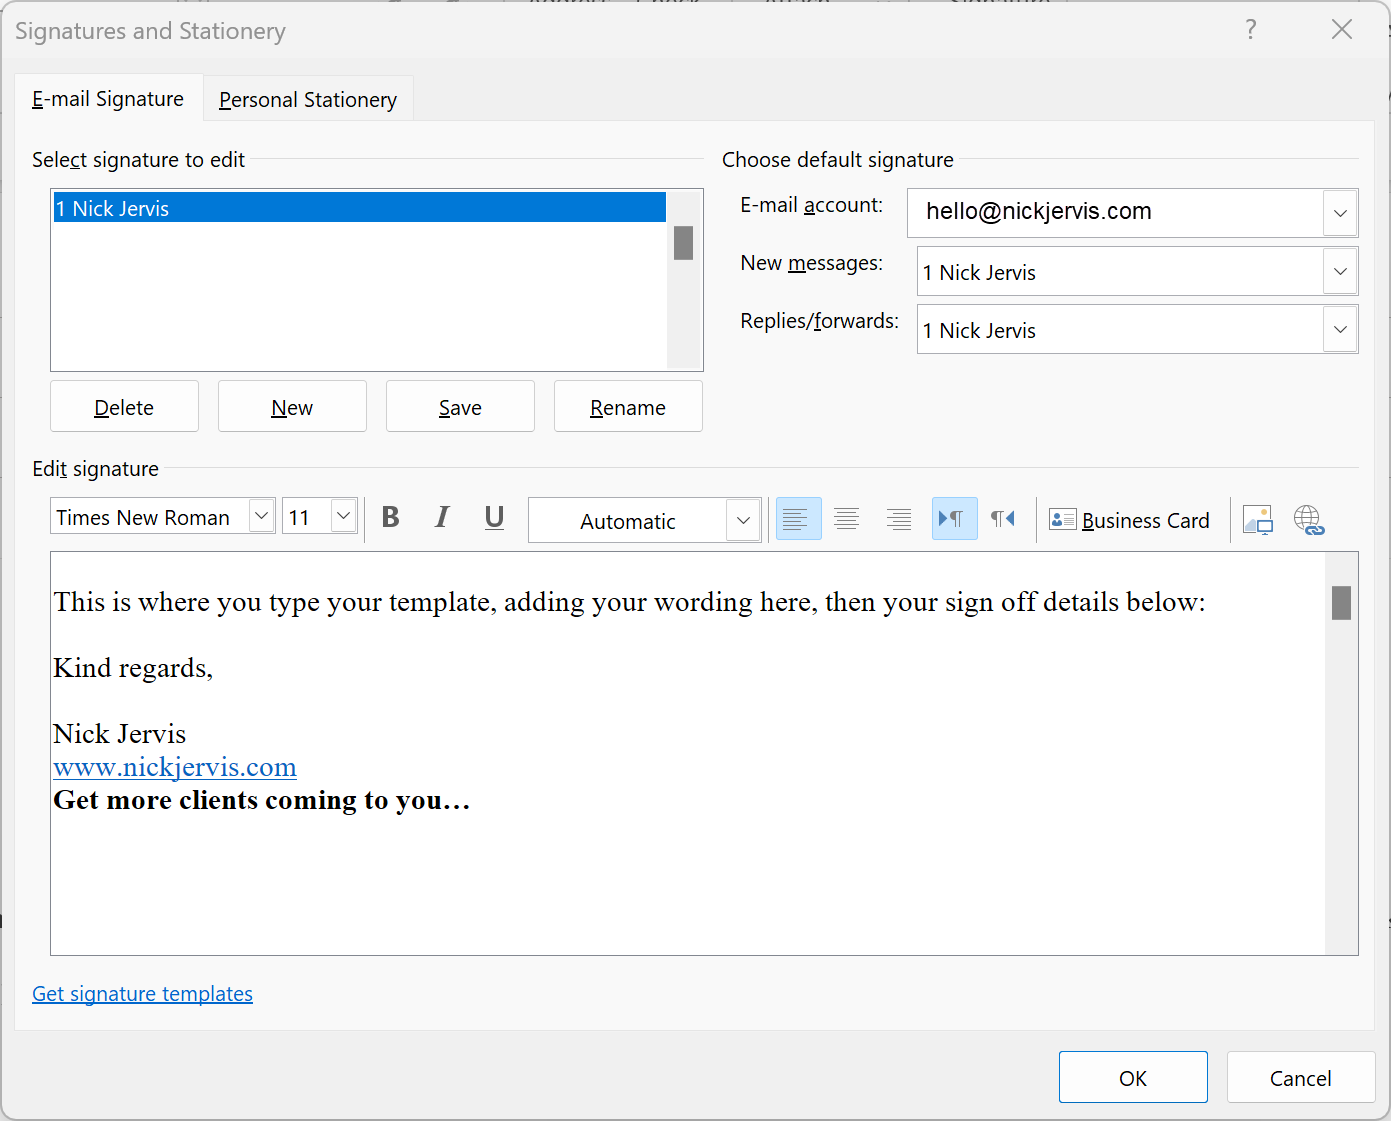Viewport: 1391px width, 1121px height.
Task: Align signature text to center
Action: [x=846, y=518]
